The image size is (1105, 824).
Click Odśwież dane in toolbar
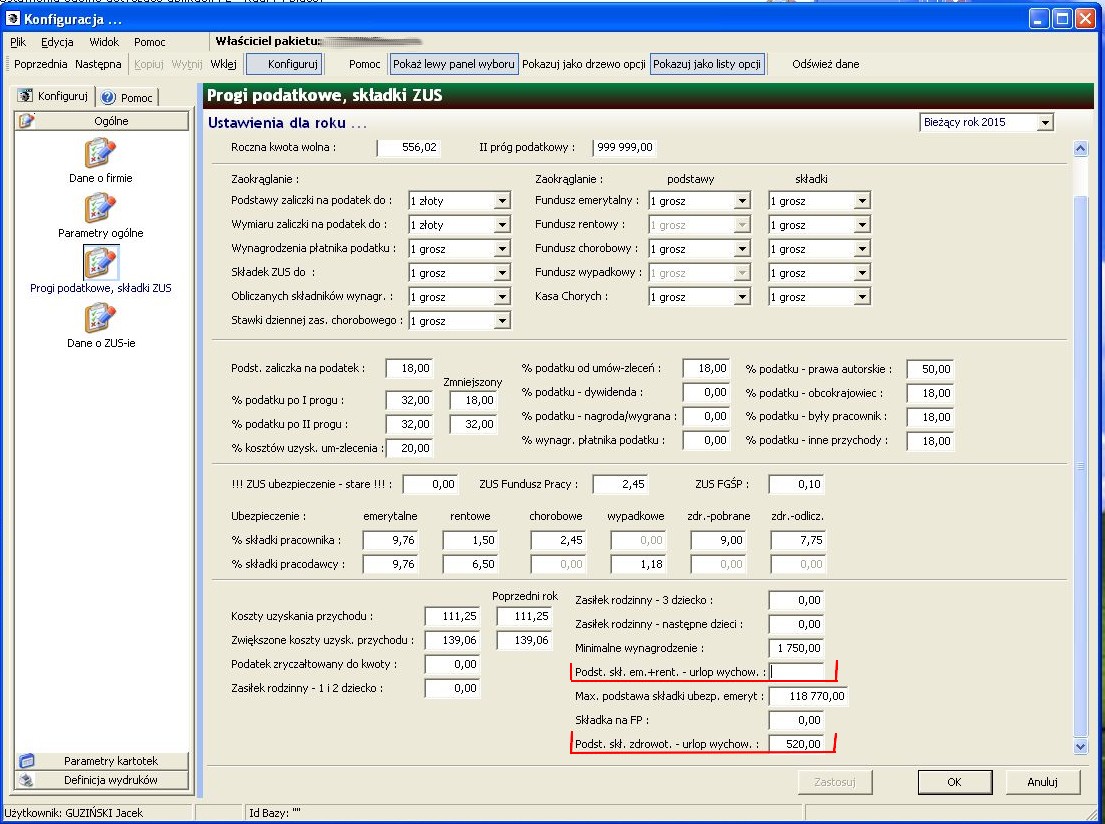[x=825, y=64]
